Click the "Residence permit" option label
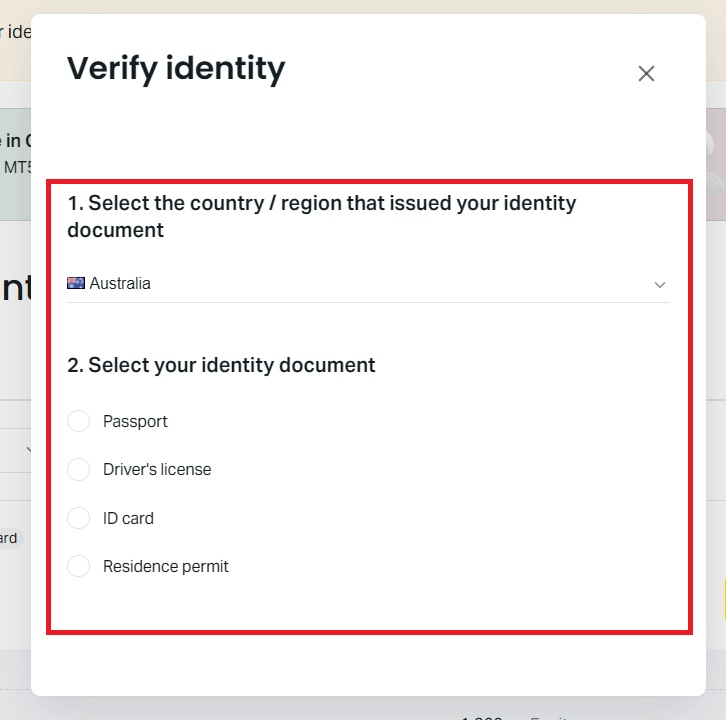 point(166,567)
